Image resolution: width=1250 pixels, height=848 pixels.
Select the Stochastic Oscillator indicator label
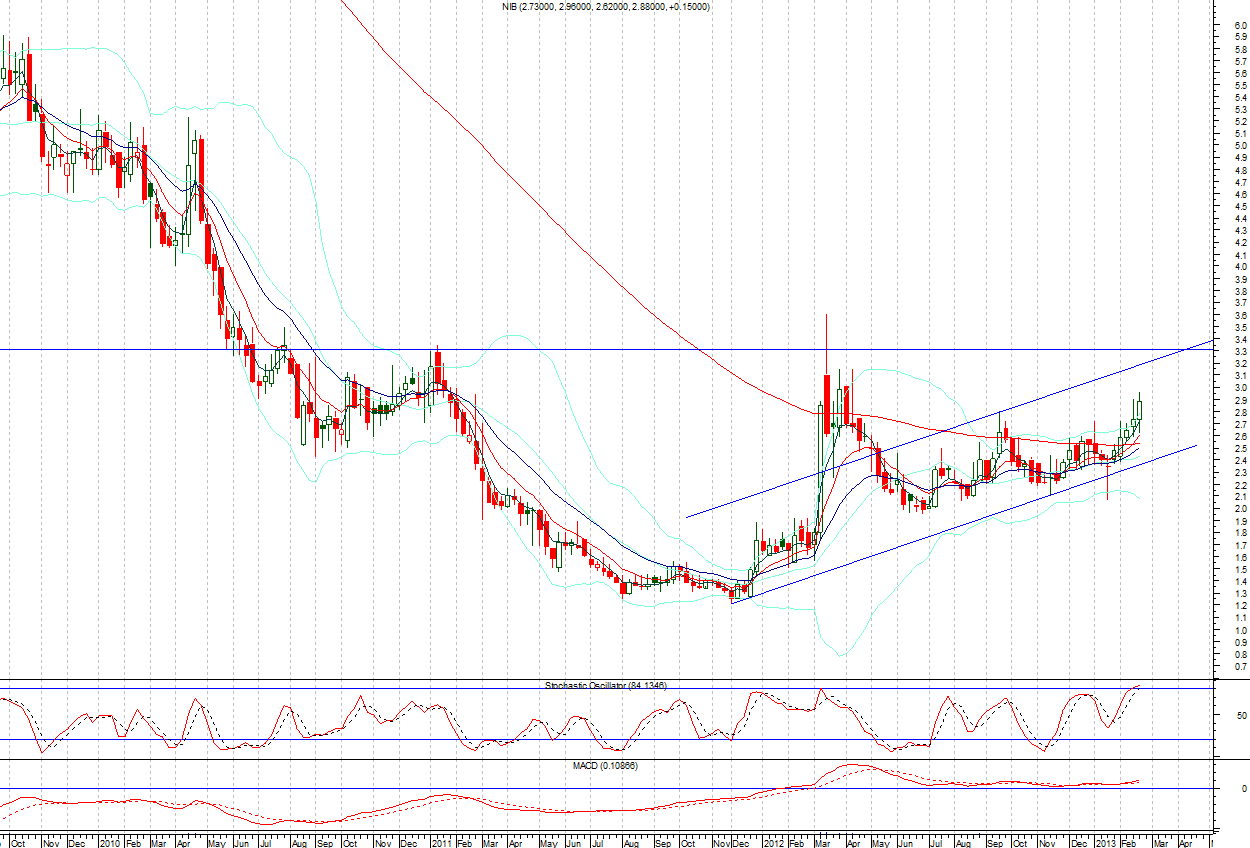pyautogui.click(x=605, y=685)
